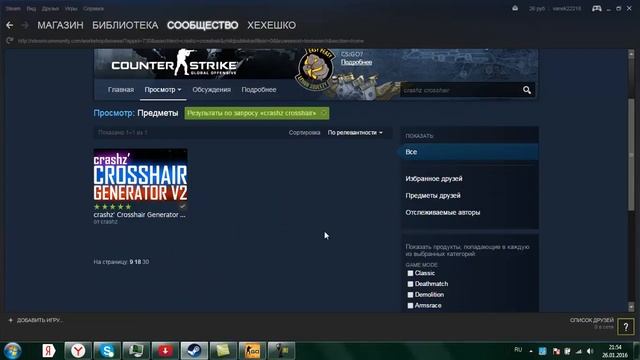
Task: Click the search magnifier in the workshop
Action: pyautogui.click(x=527, y=90)
